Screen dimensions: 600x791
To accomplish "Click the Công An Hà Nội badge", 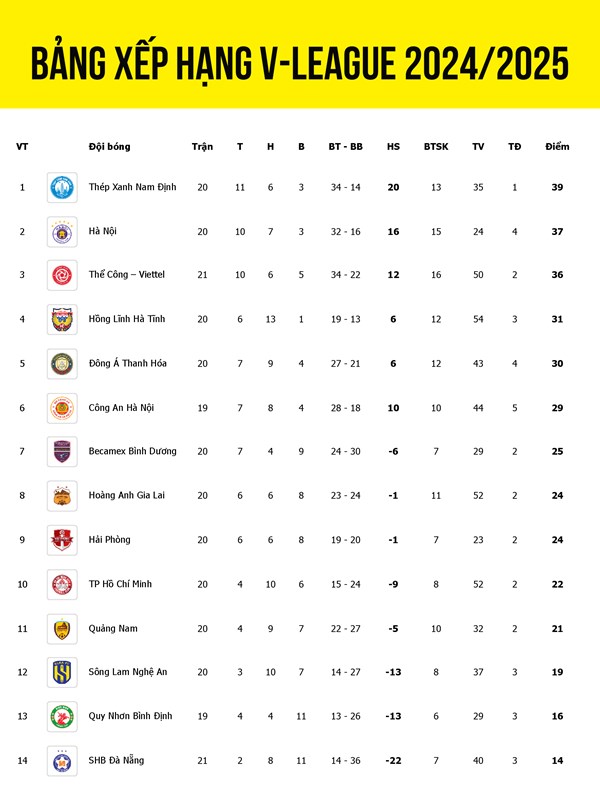I will click(62, 408).
